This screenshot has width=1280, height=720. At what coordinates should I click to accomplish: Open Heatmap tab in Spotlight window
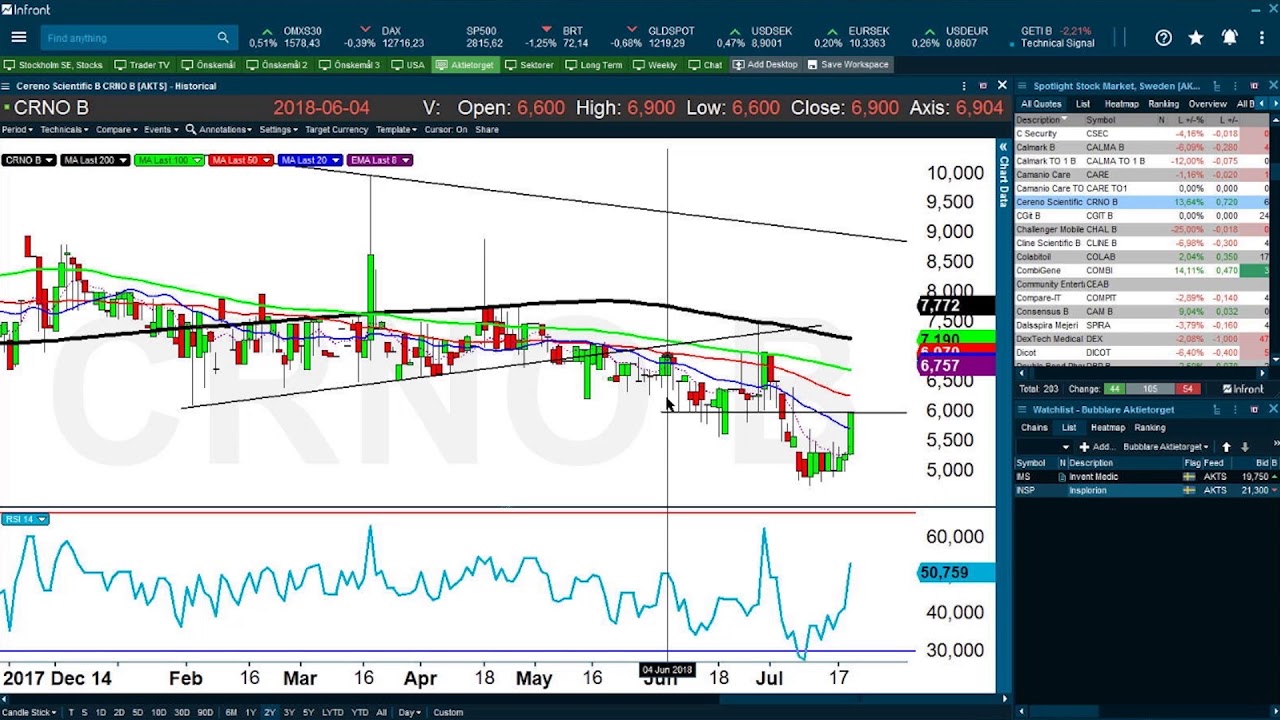coord(1121,104)
